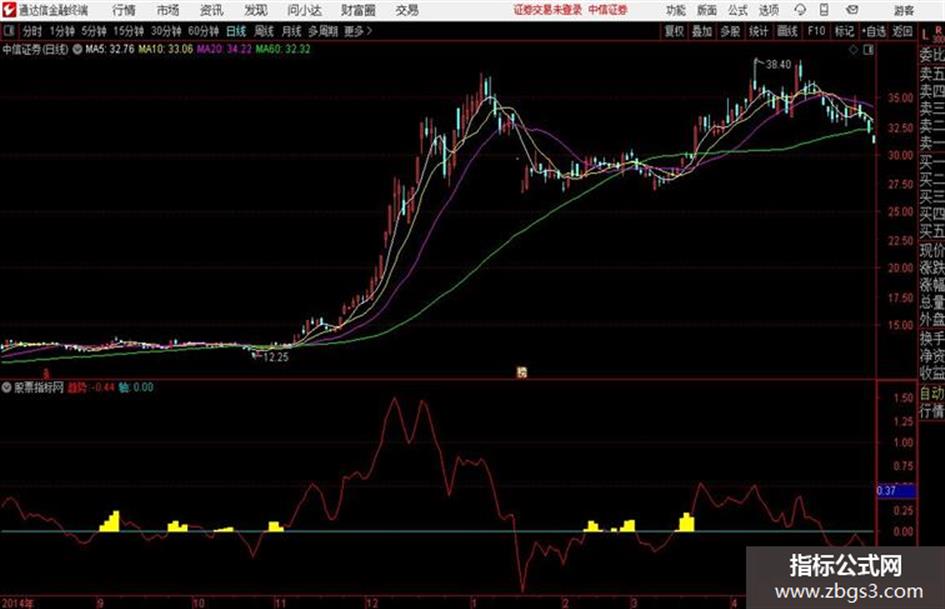The image size is (945, 609).
Task: Open the 功能 menu
Action: (x=676, y=10)
